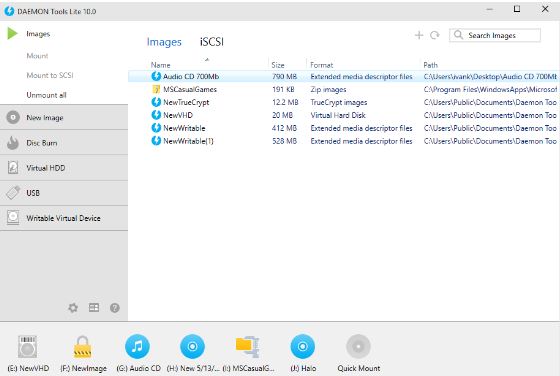This screenshot has width=560, height=376.
Task: Select the Virtual HDD icon
Action: 13,167
